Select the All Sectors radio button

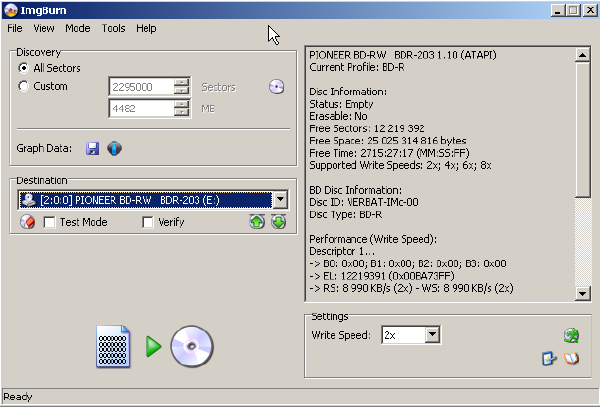pos(23,68)
